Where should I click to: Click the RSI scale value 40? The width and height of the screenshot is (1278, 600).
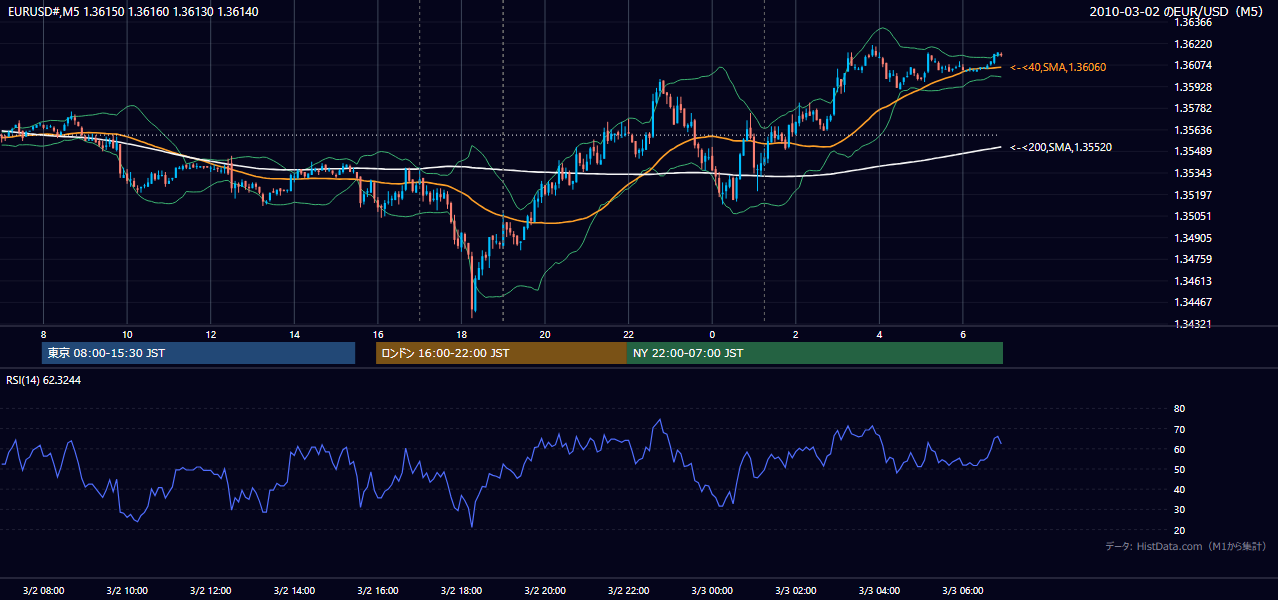tap(1179, 489)
